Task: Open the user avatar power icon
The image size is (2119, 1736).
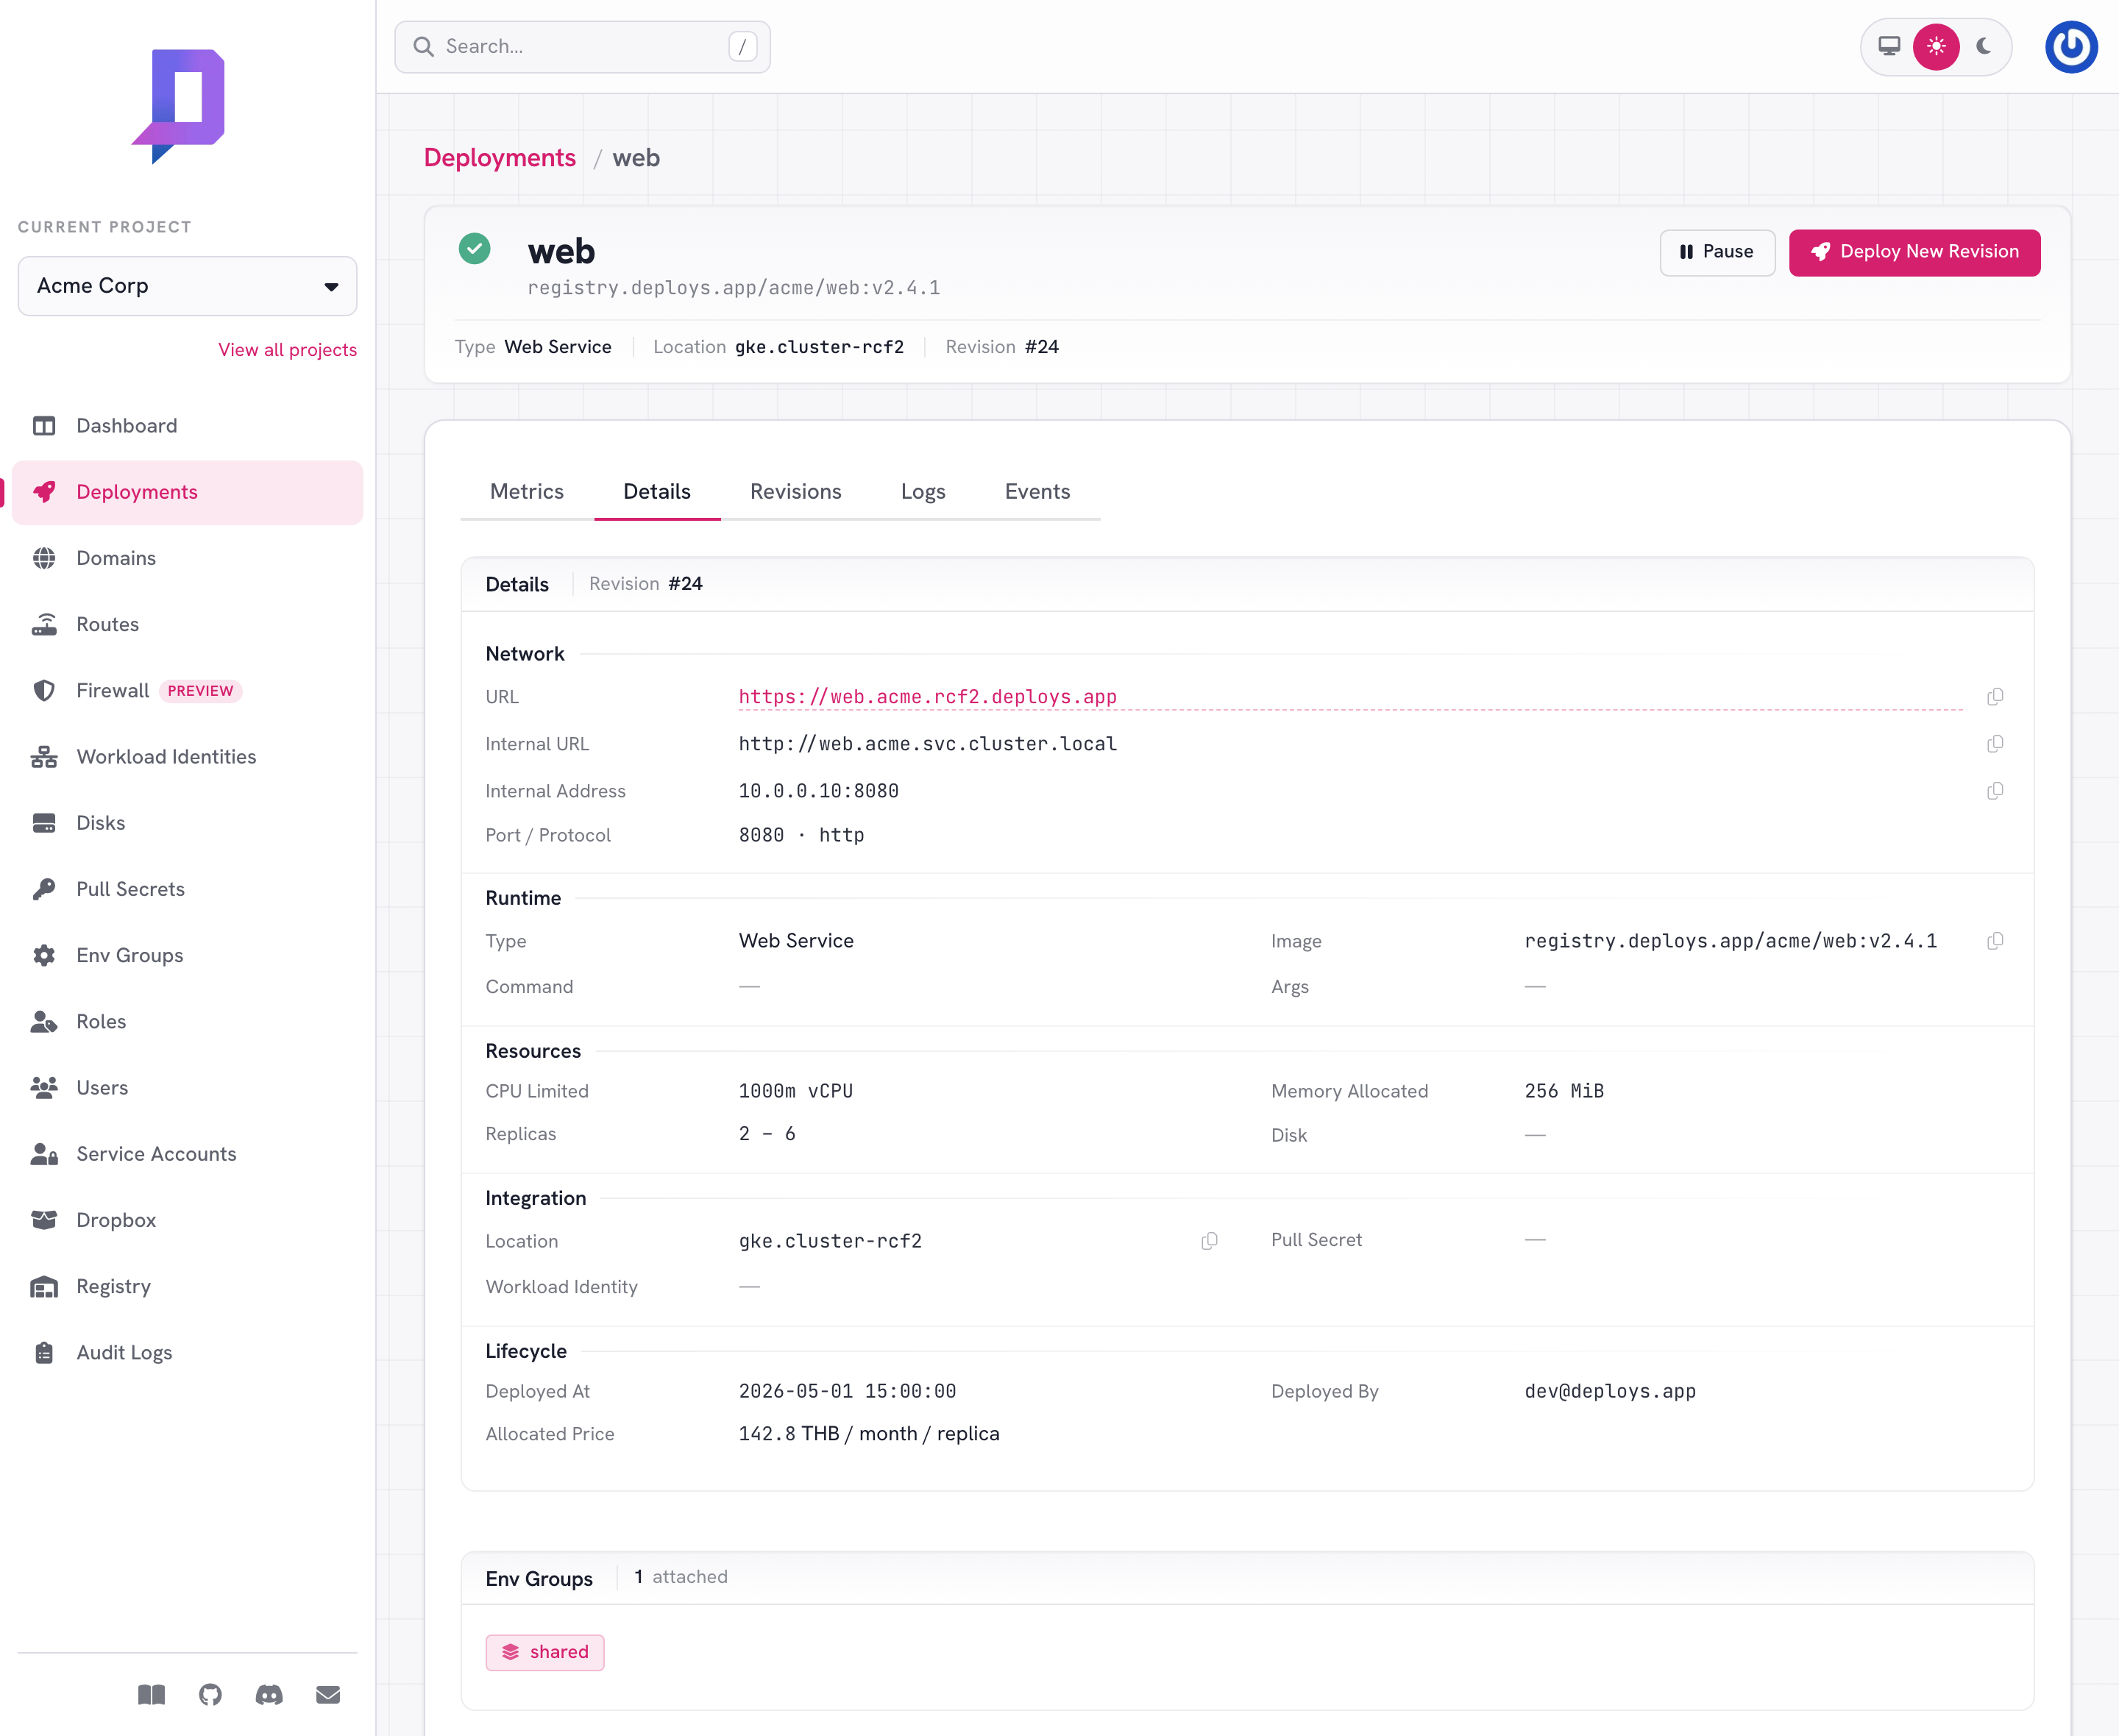Action: (2071, 47)
